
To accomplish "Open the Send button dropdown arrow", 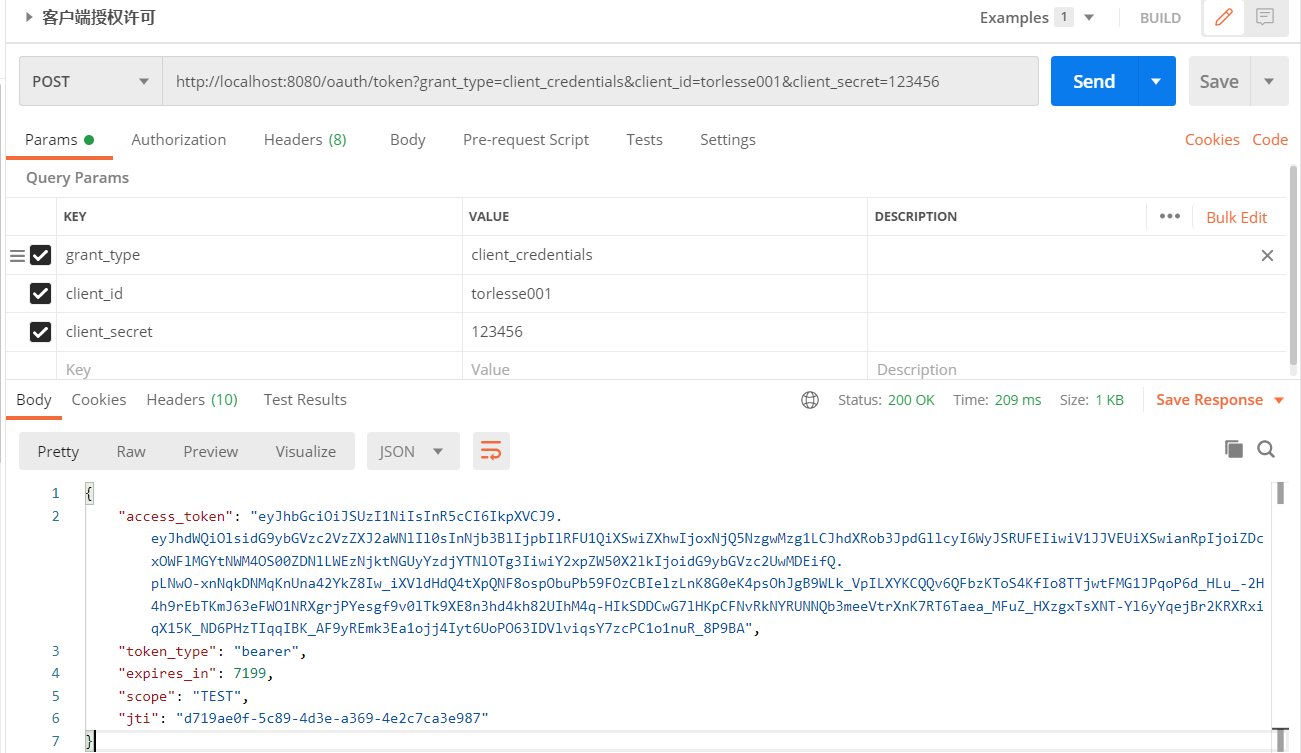I will tap(1156, 81).
